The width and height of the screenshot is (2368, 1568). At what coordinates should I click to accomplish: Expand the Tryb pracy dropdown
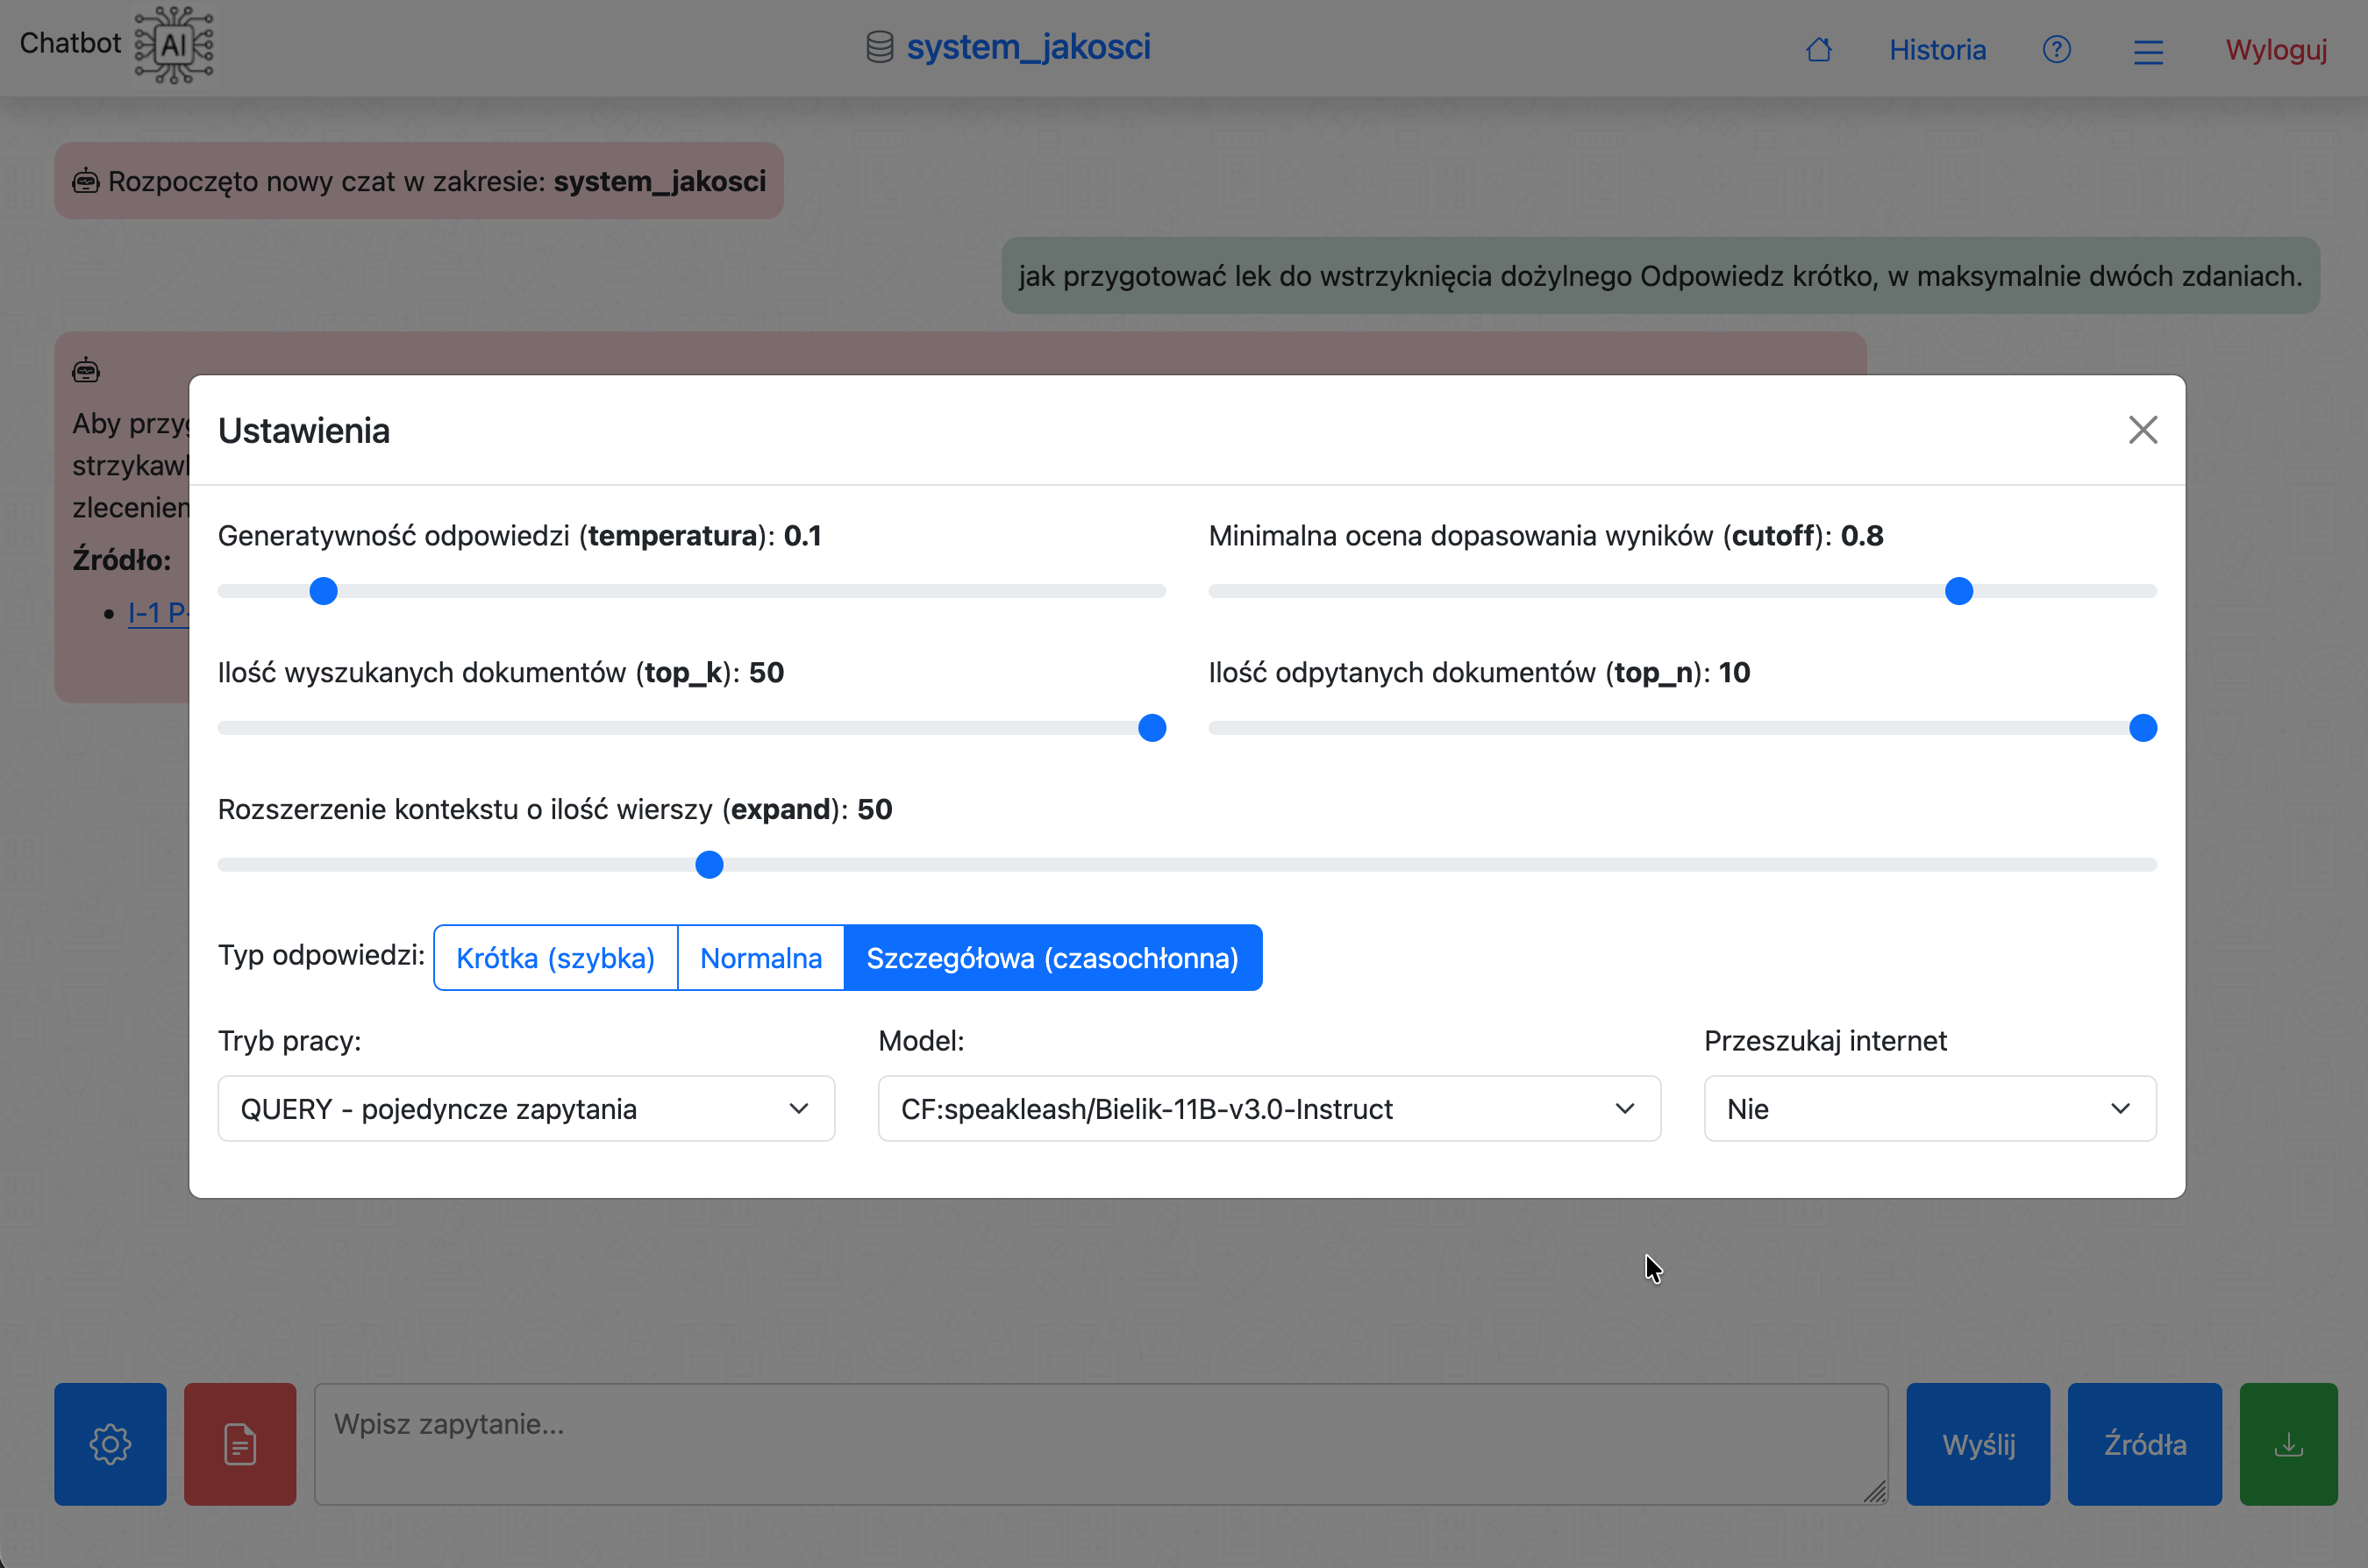(x=526, y=1108)
